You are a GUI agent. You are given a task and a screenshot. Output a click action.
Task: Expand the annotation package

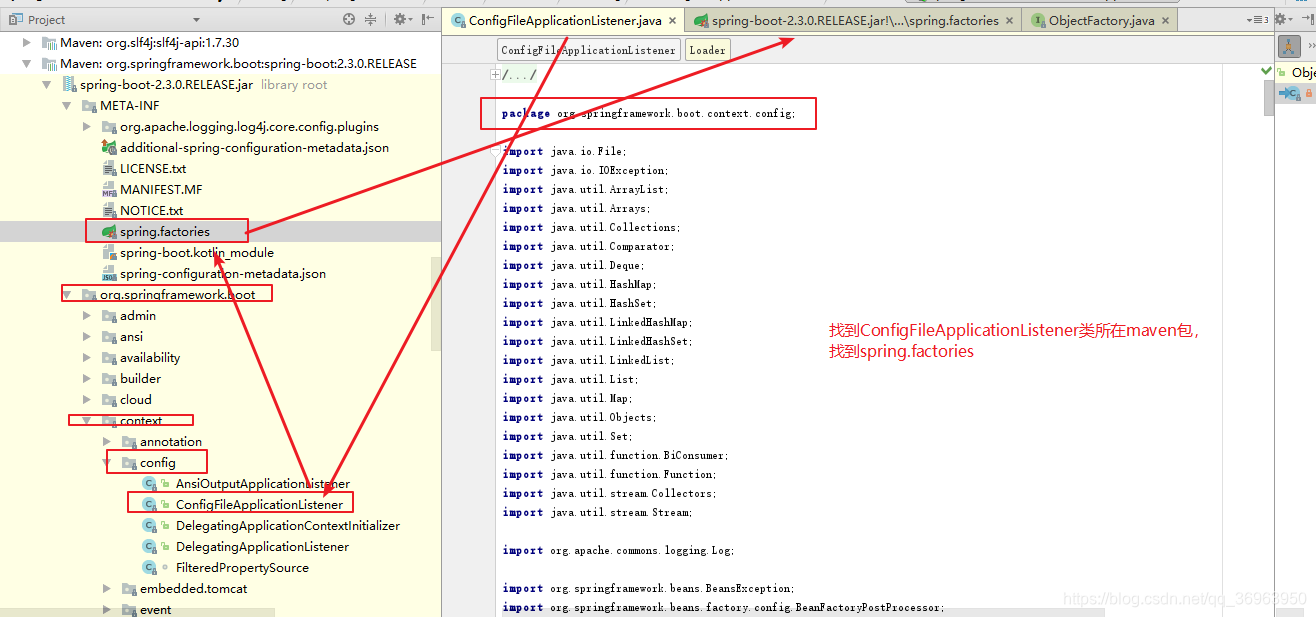point(107,442)
